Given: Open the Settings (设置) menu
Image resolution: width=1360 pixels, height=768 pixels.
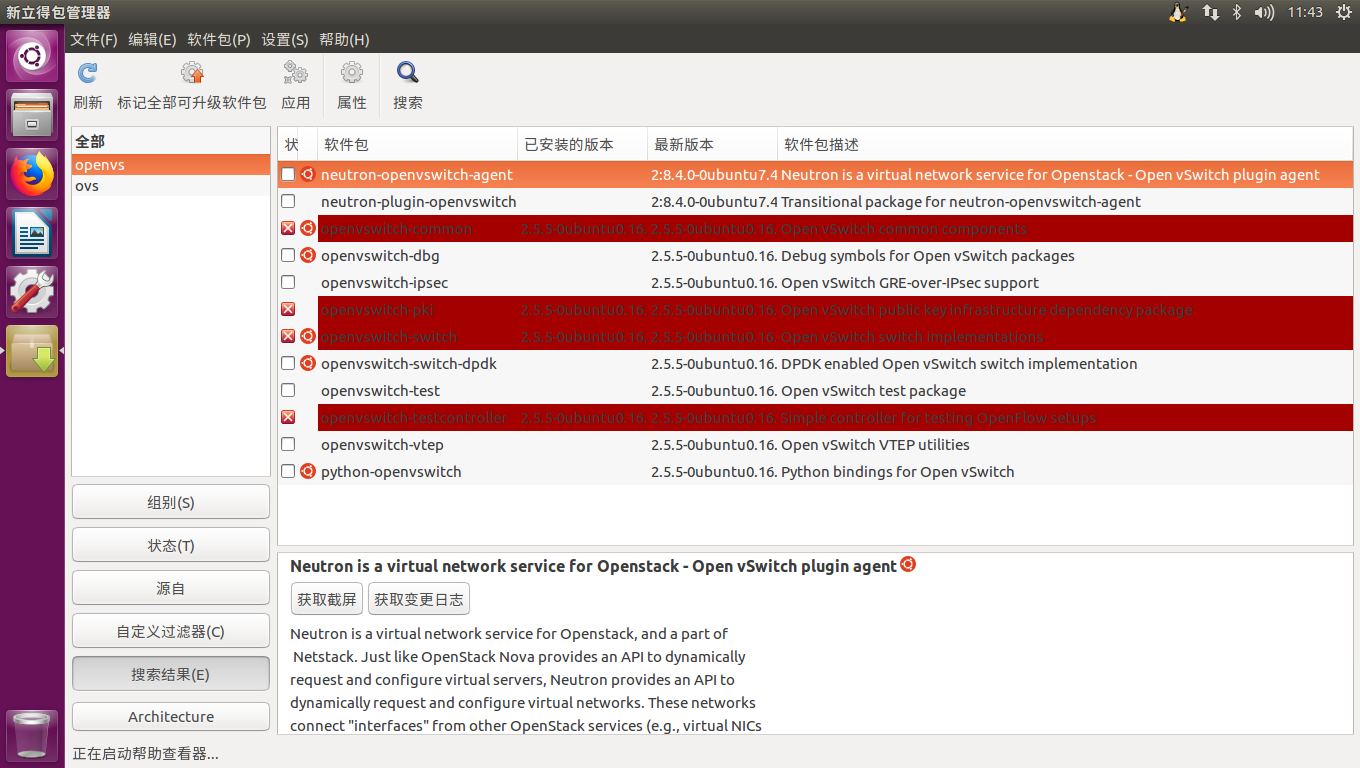Looking at the screenshot, I should [285, 39].
